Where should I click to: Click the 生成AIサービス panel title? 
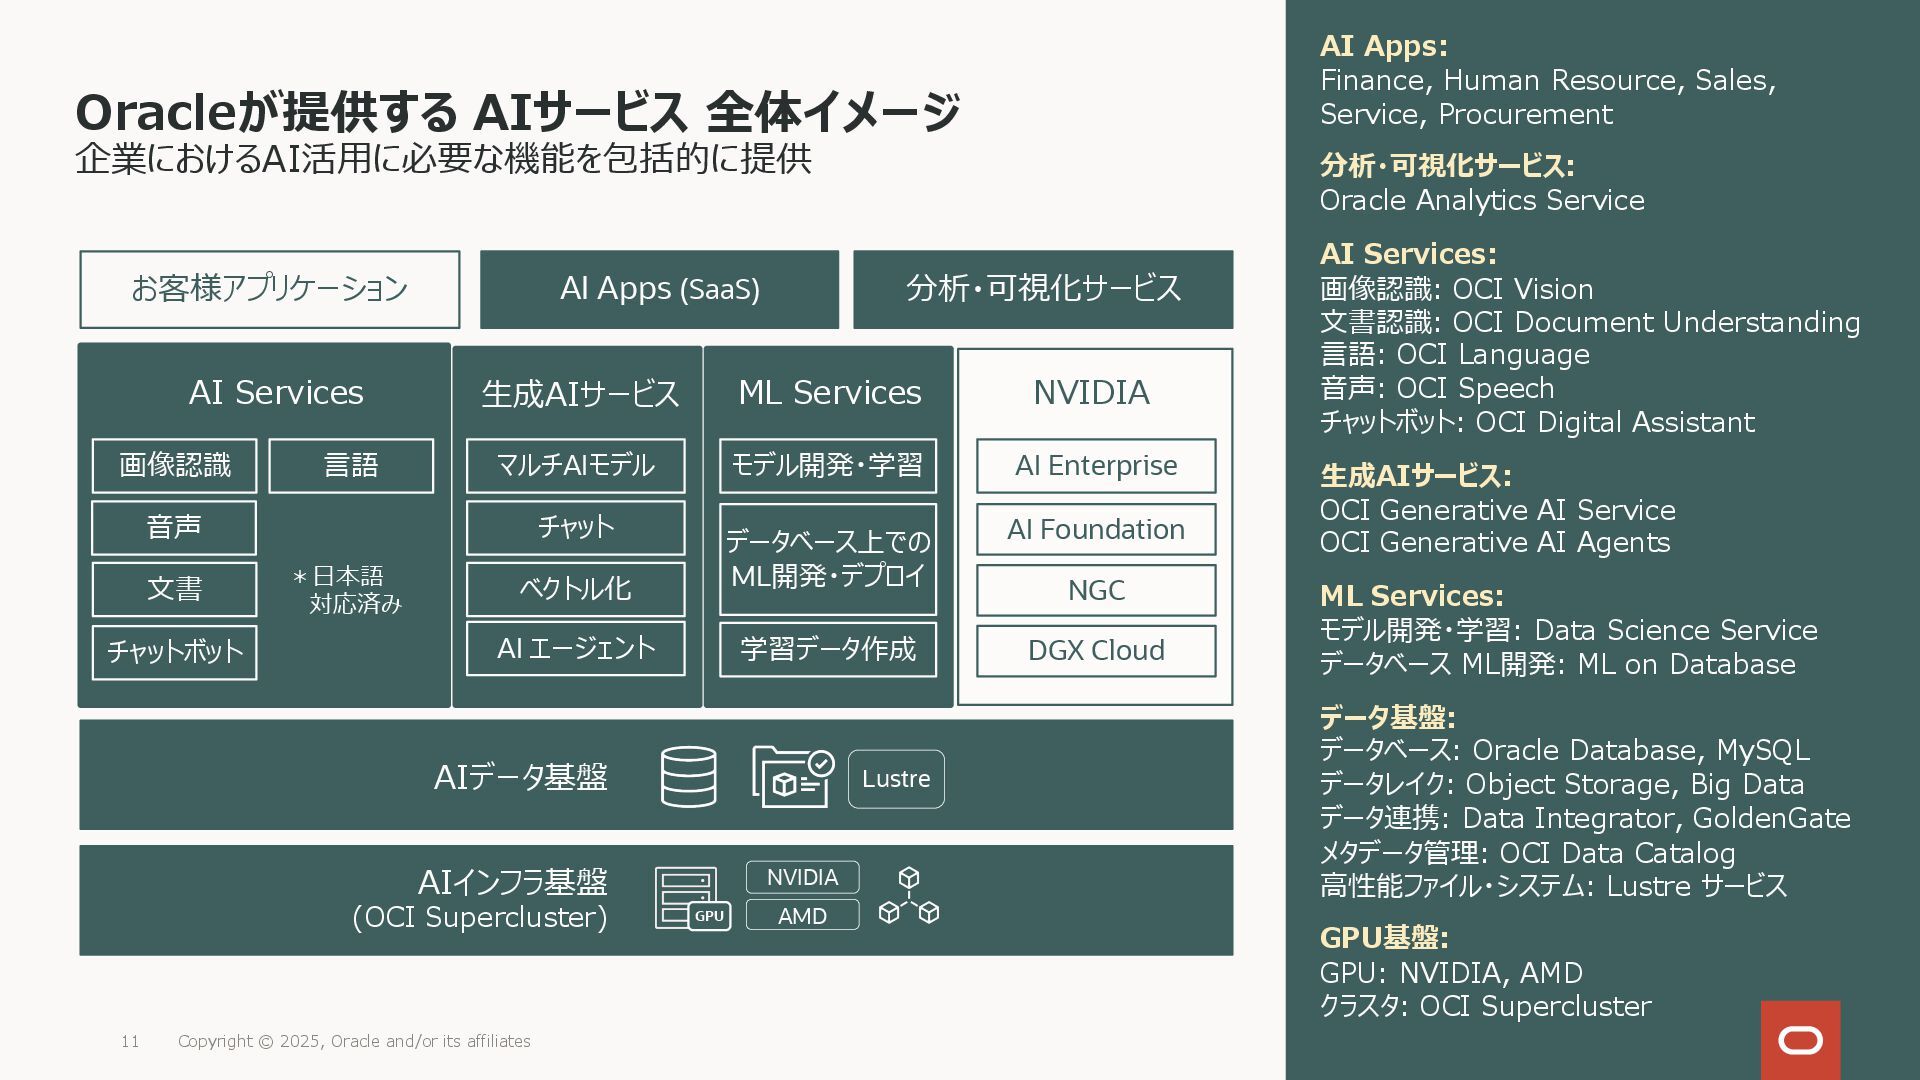(580, 393)
